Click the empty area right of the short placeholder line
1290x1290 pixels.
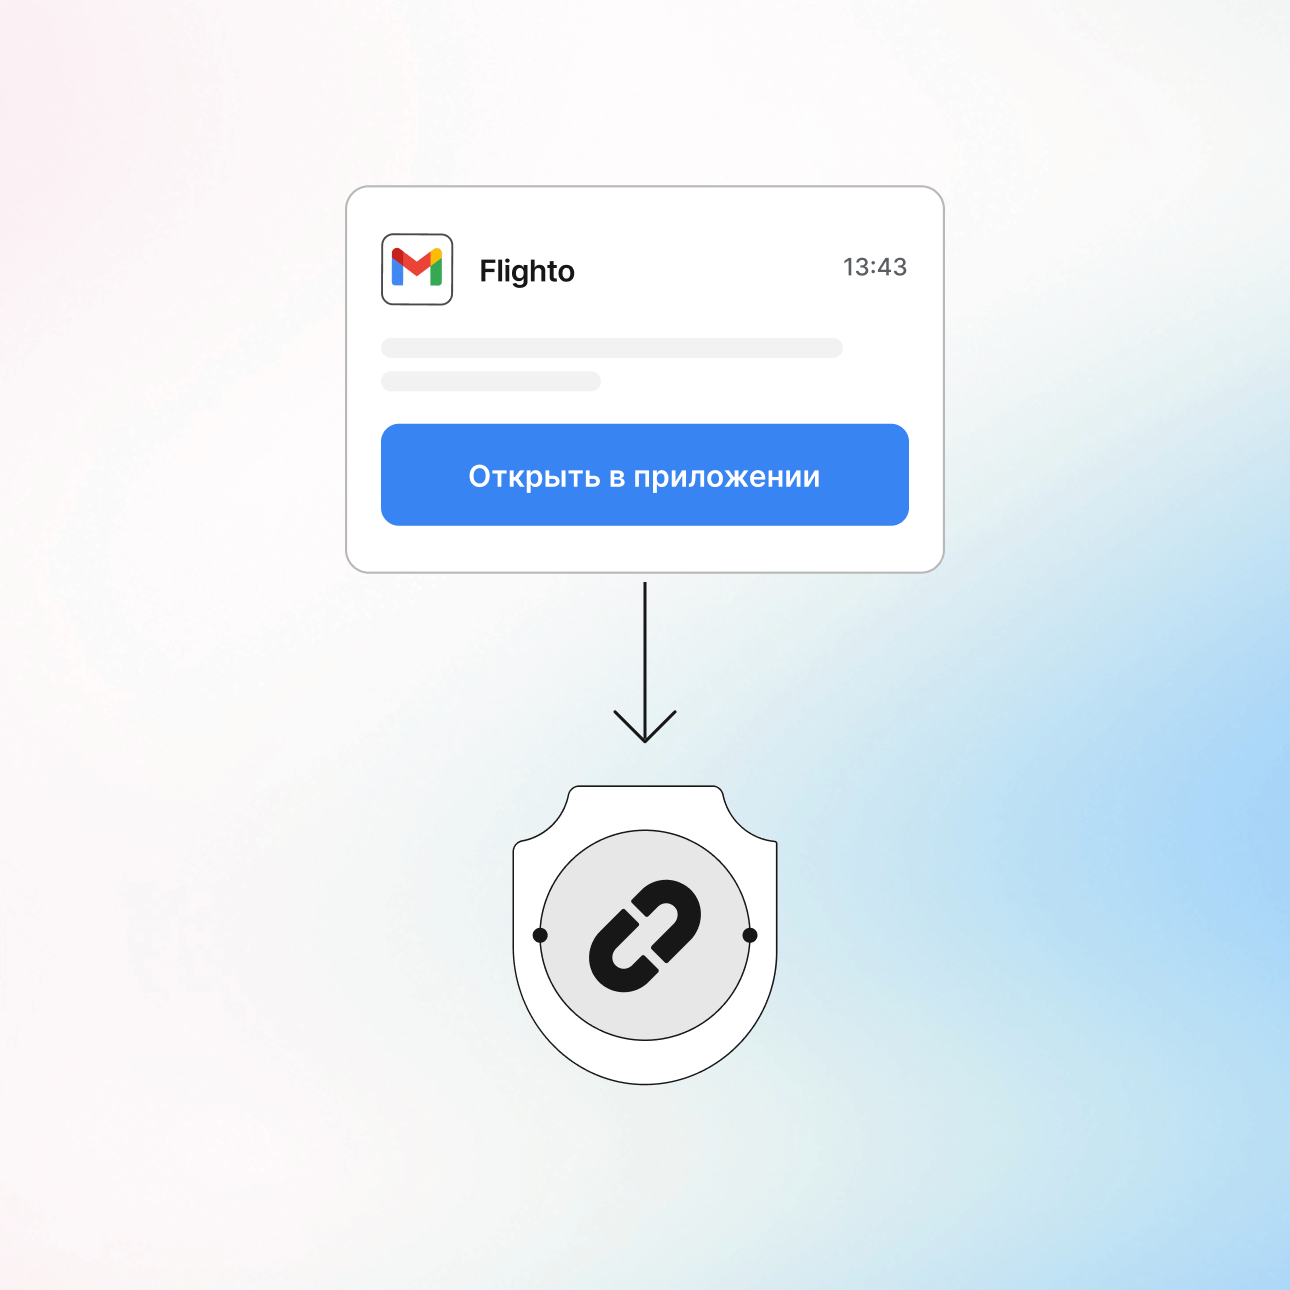coord(755,381)
